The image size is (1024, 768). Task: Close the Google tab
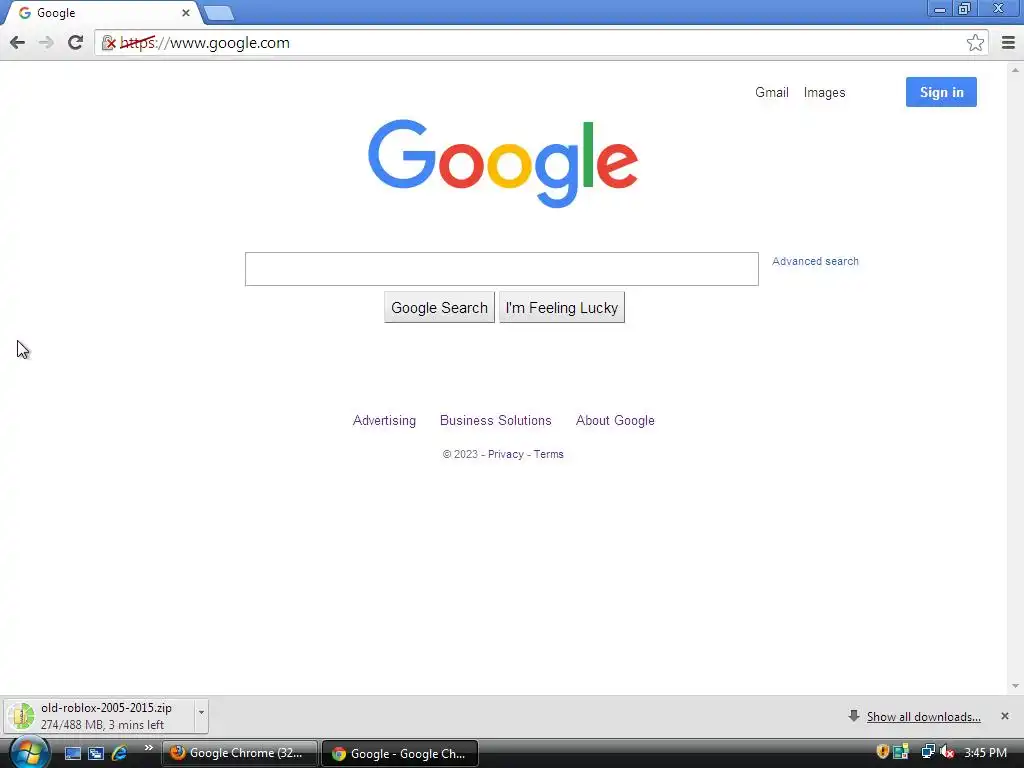(x=185, y=13)
